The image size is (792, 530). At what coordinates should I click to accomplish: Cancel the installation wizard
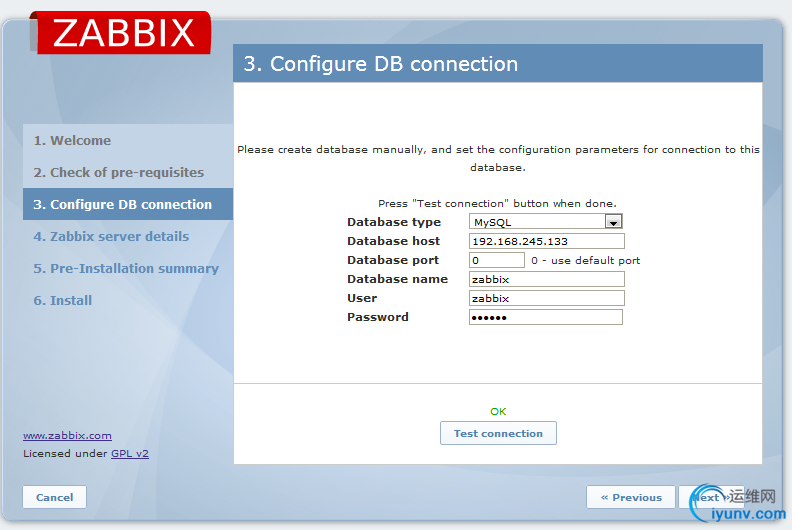tap(55, 497)
